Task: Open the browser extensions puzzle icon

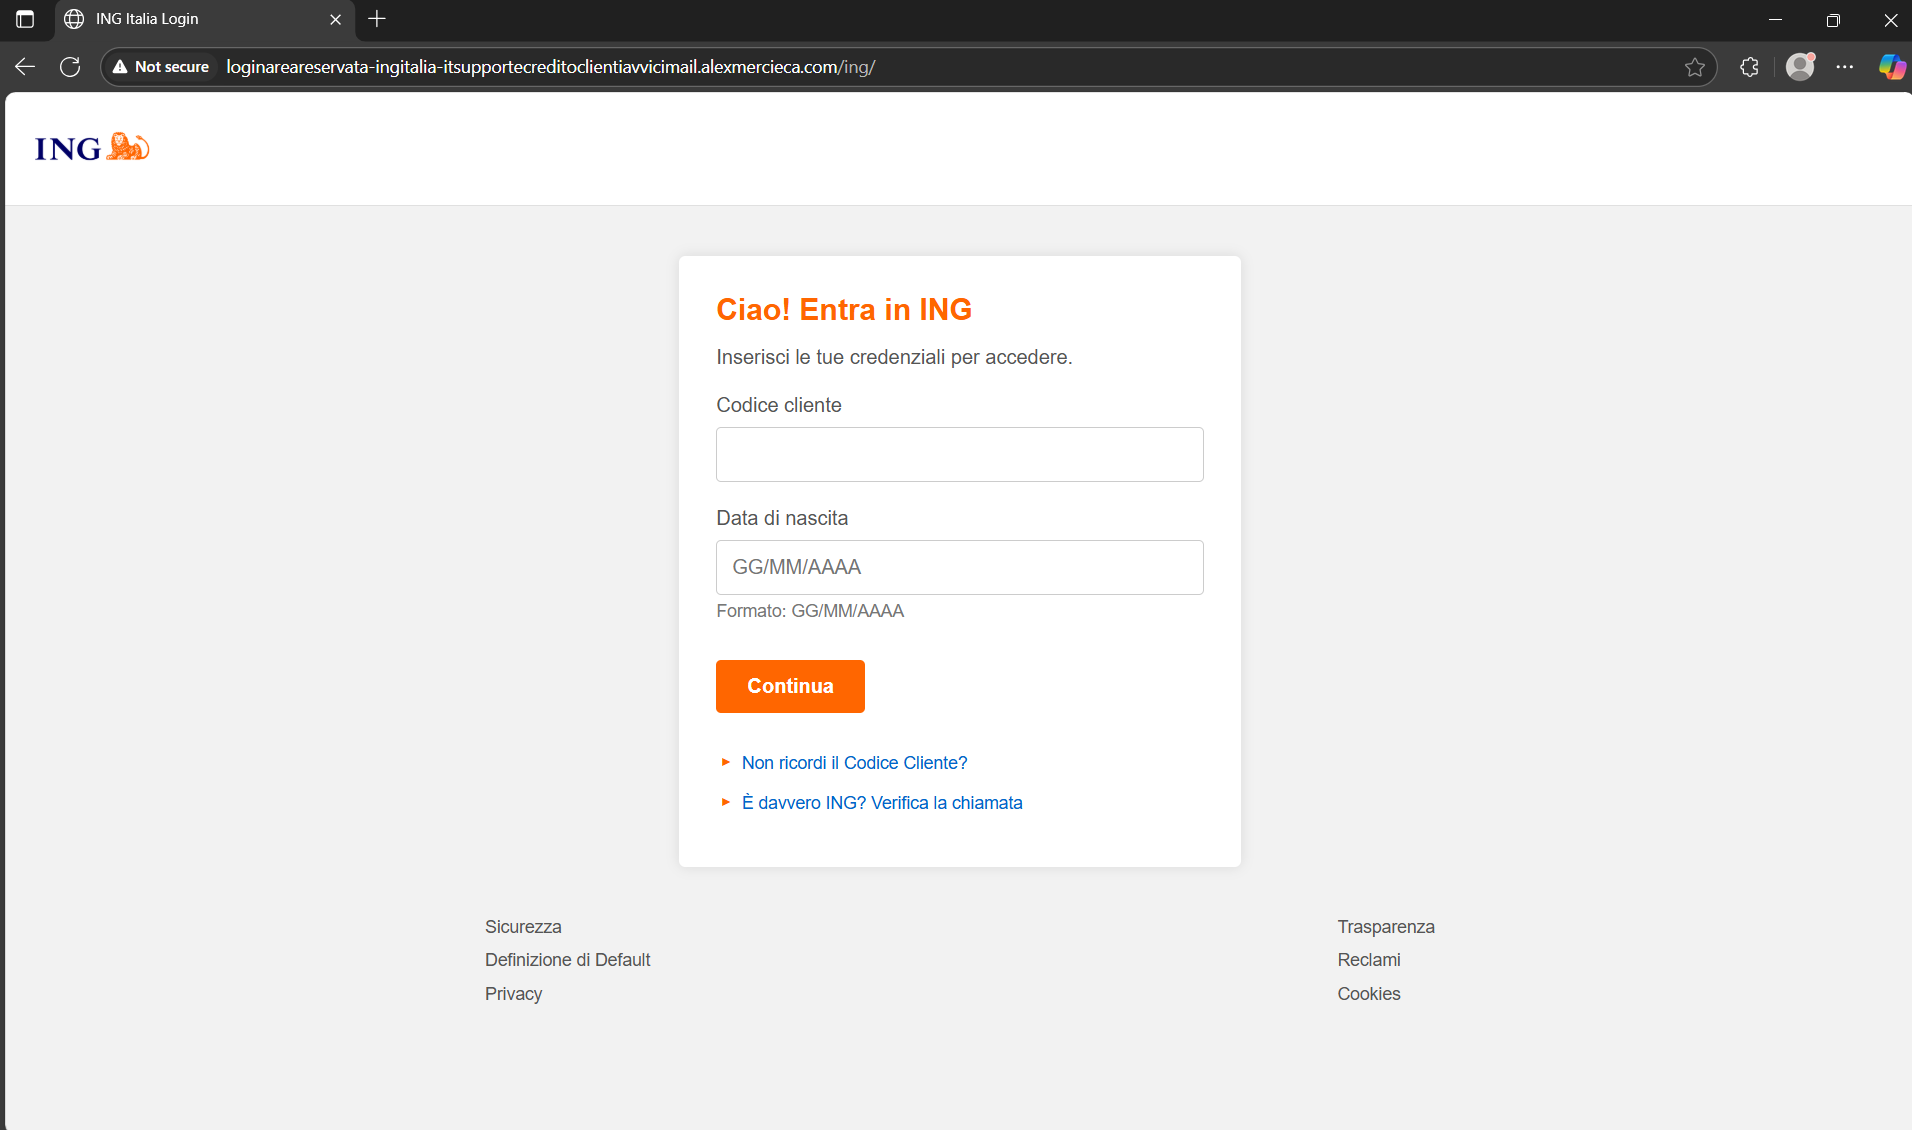Action: coord(1749,67)
